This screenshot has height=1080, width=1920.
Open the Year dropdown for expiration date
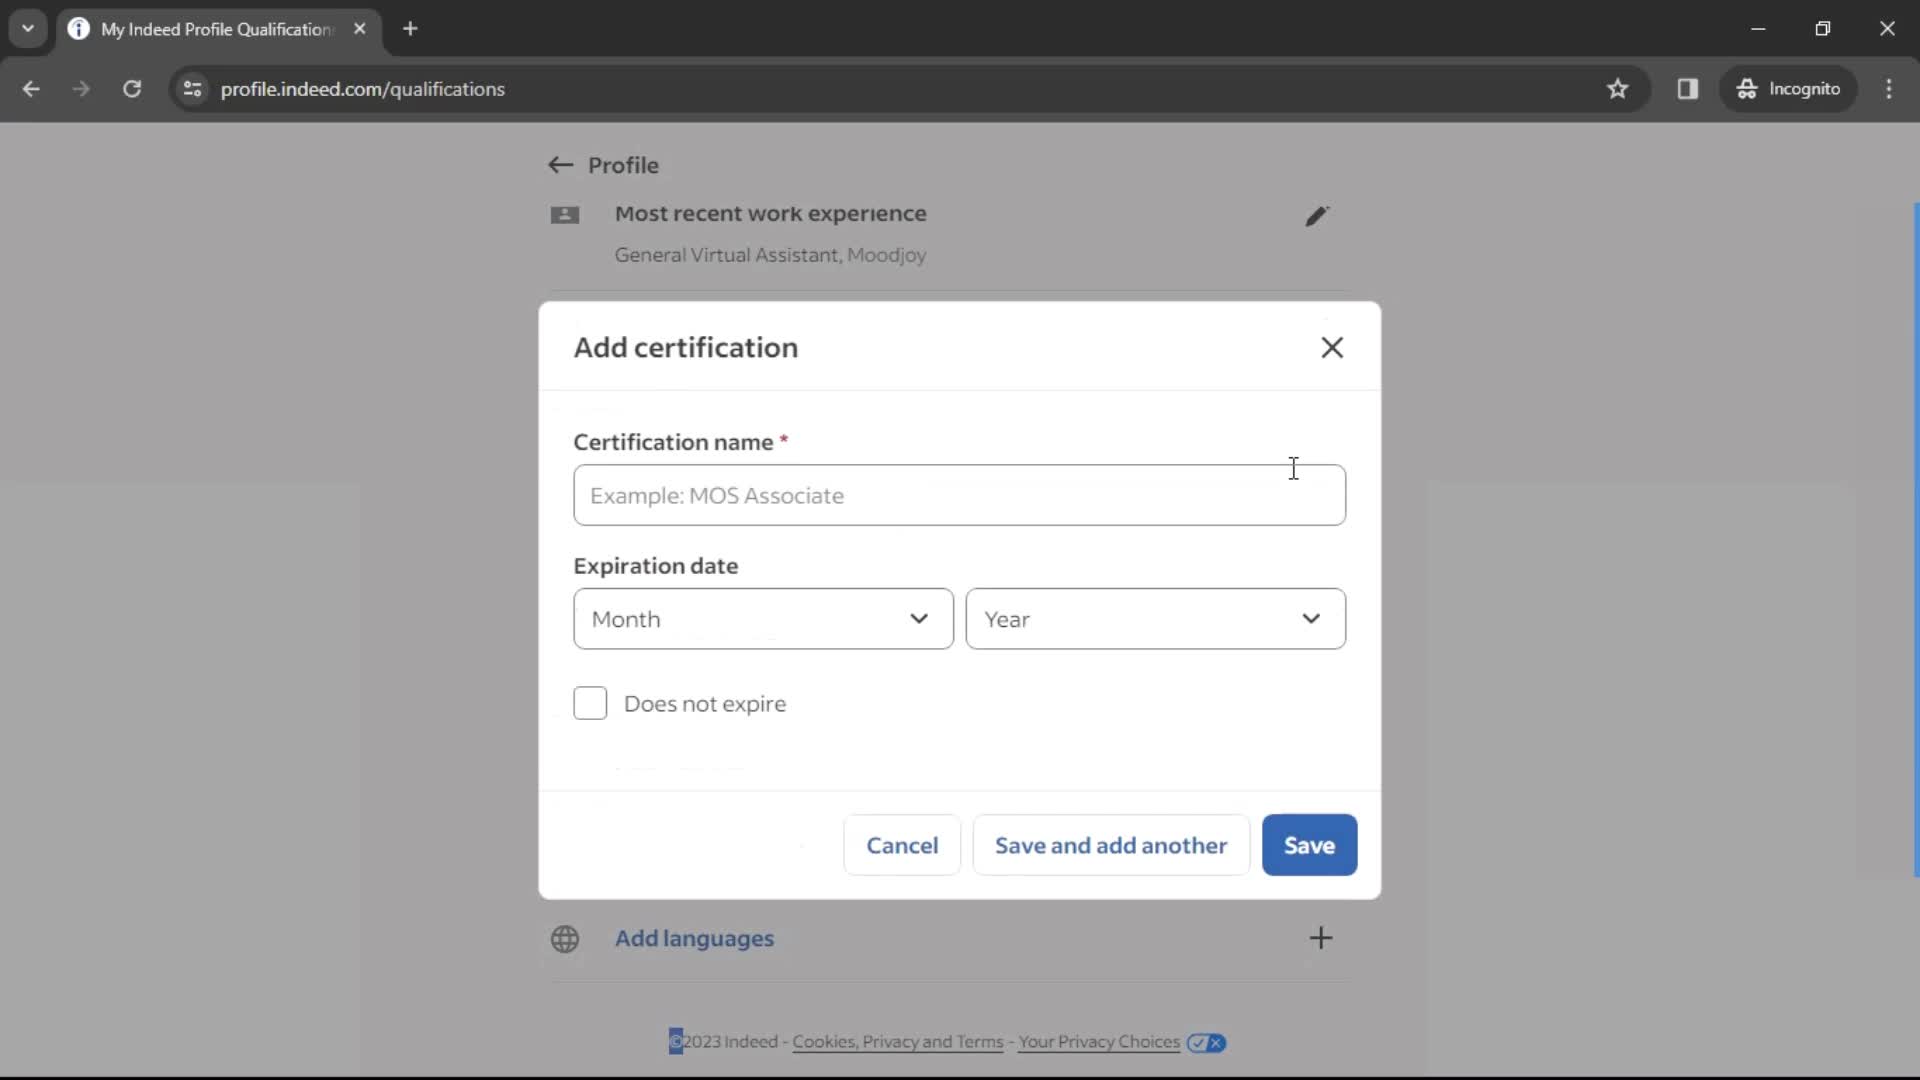tap(1155, 618)
